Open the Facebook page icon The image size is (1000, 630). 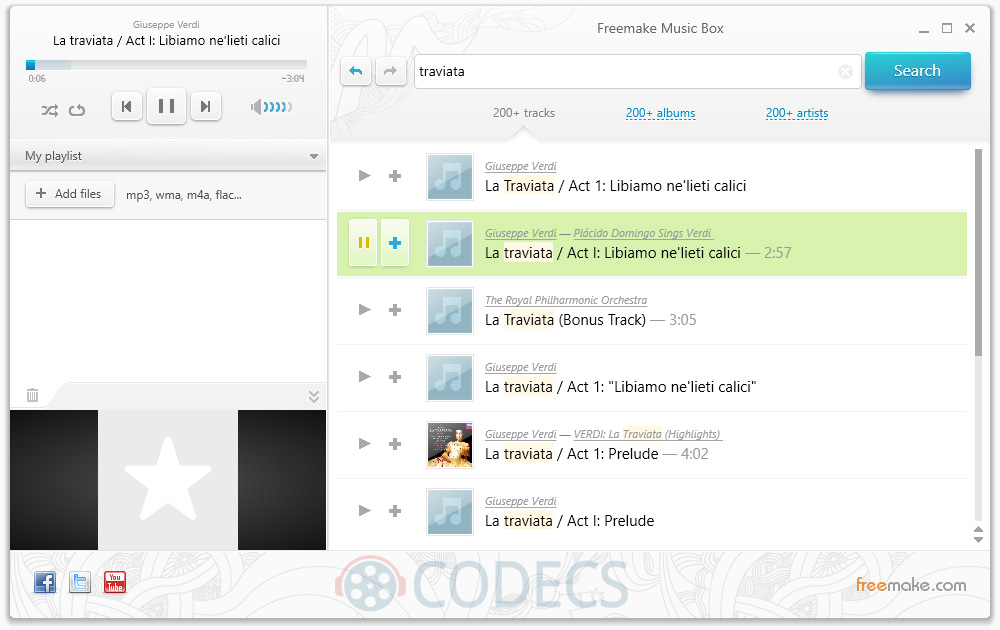[45, 582]
